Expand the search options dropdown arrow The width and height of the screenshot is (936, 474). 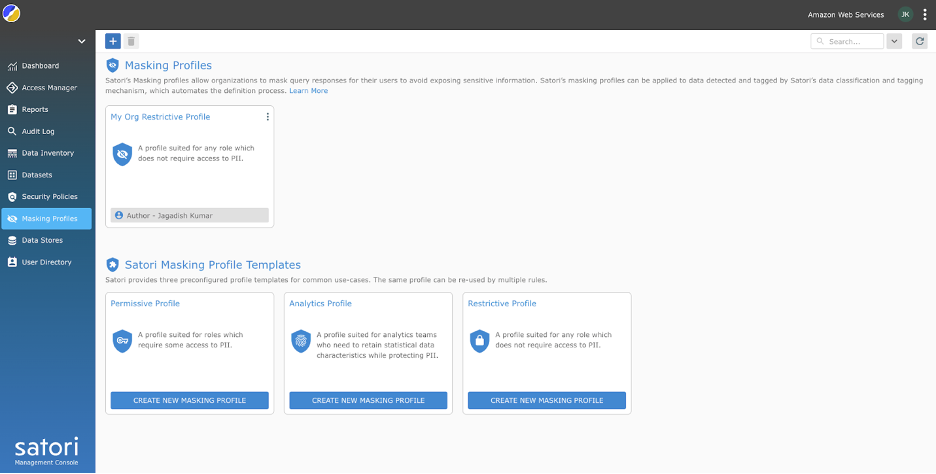894,41
